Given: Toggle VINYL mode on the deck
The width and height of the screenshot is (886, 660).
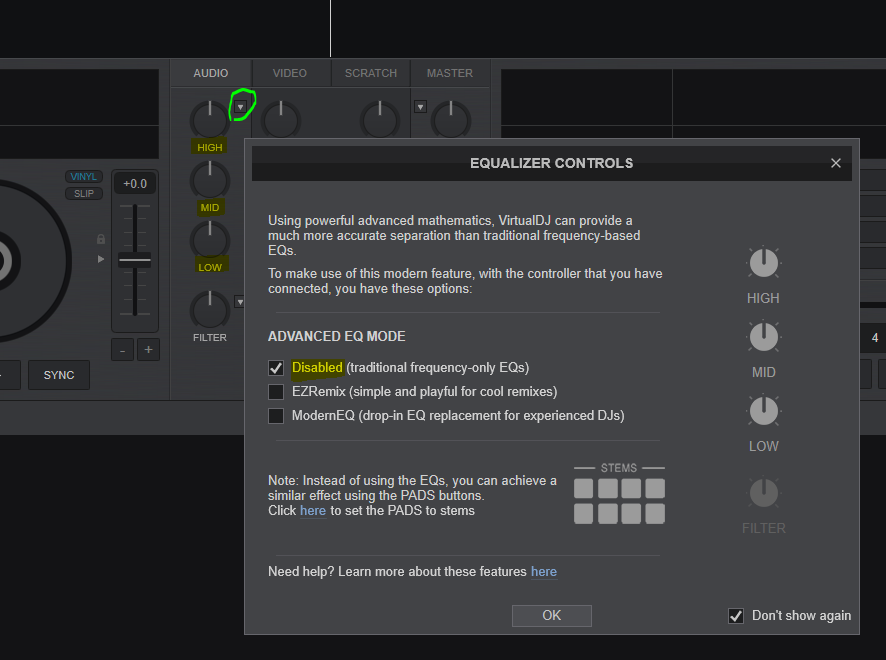Looking at the screenshot, I should point(84,176).
